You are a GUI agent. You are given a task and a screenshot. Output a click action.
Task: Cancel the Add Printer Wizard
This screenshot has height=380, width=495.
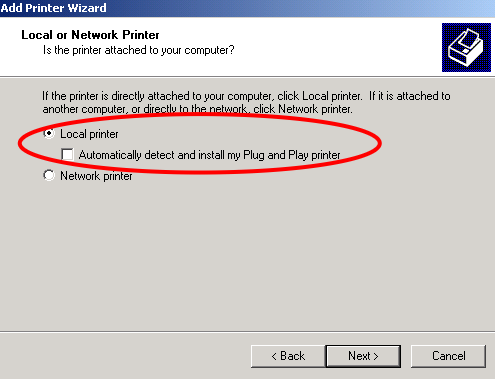click(x=448, y=356)
